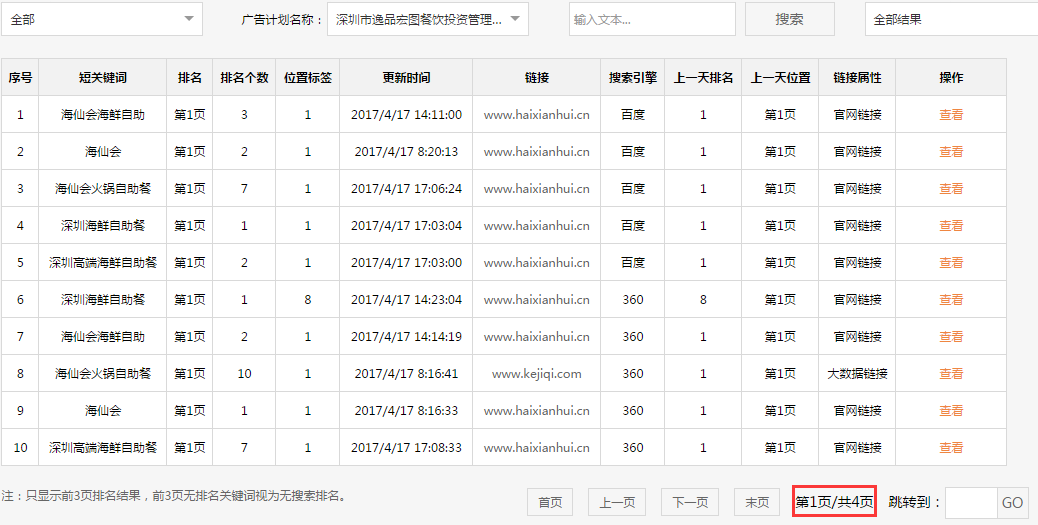
Task: Click www.haixianhui.cn link in row 2
Action: pos(536,152)
